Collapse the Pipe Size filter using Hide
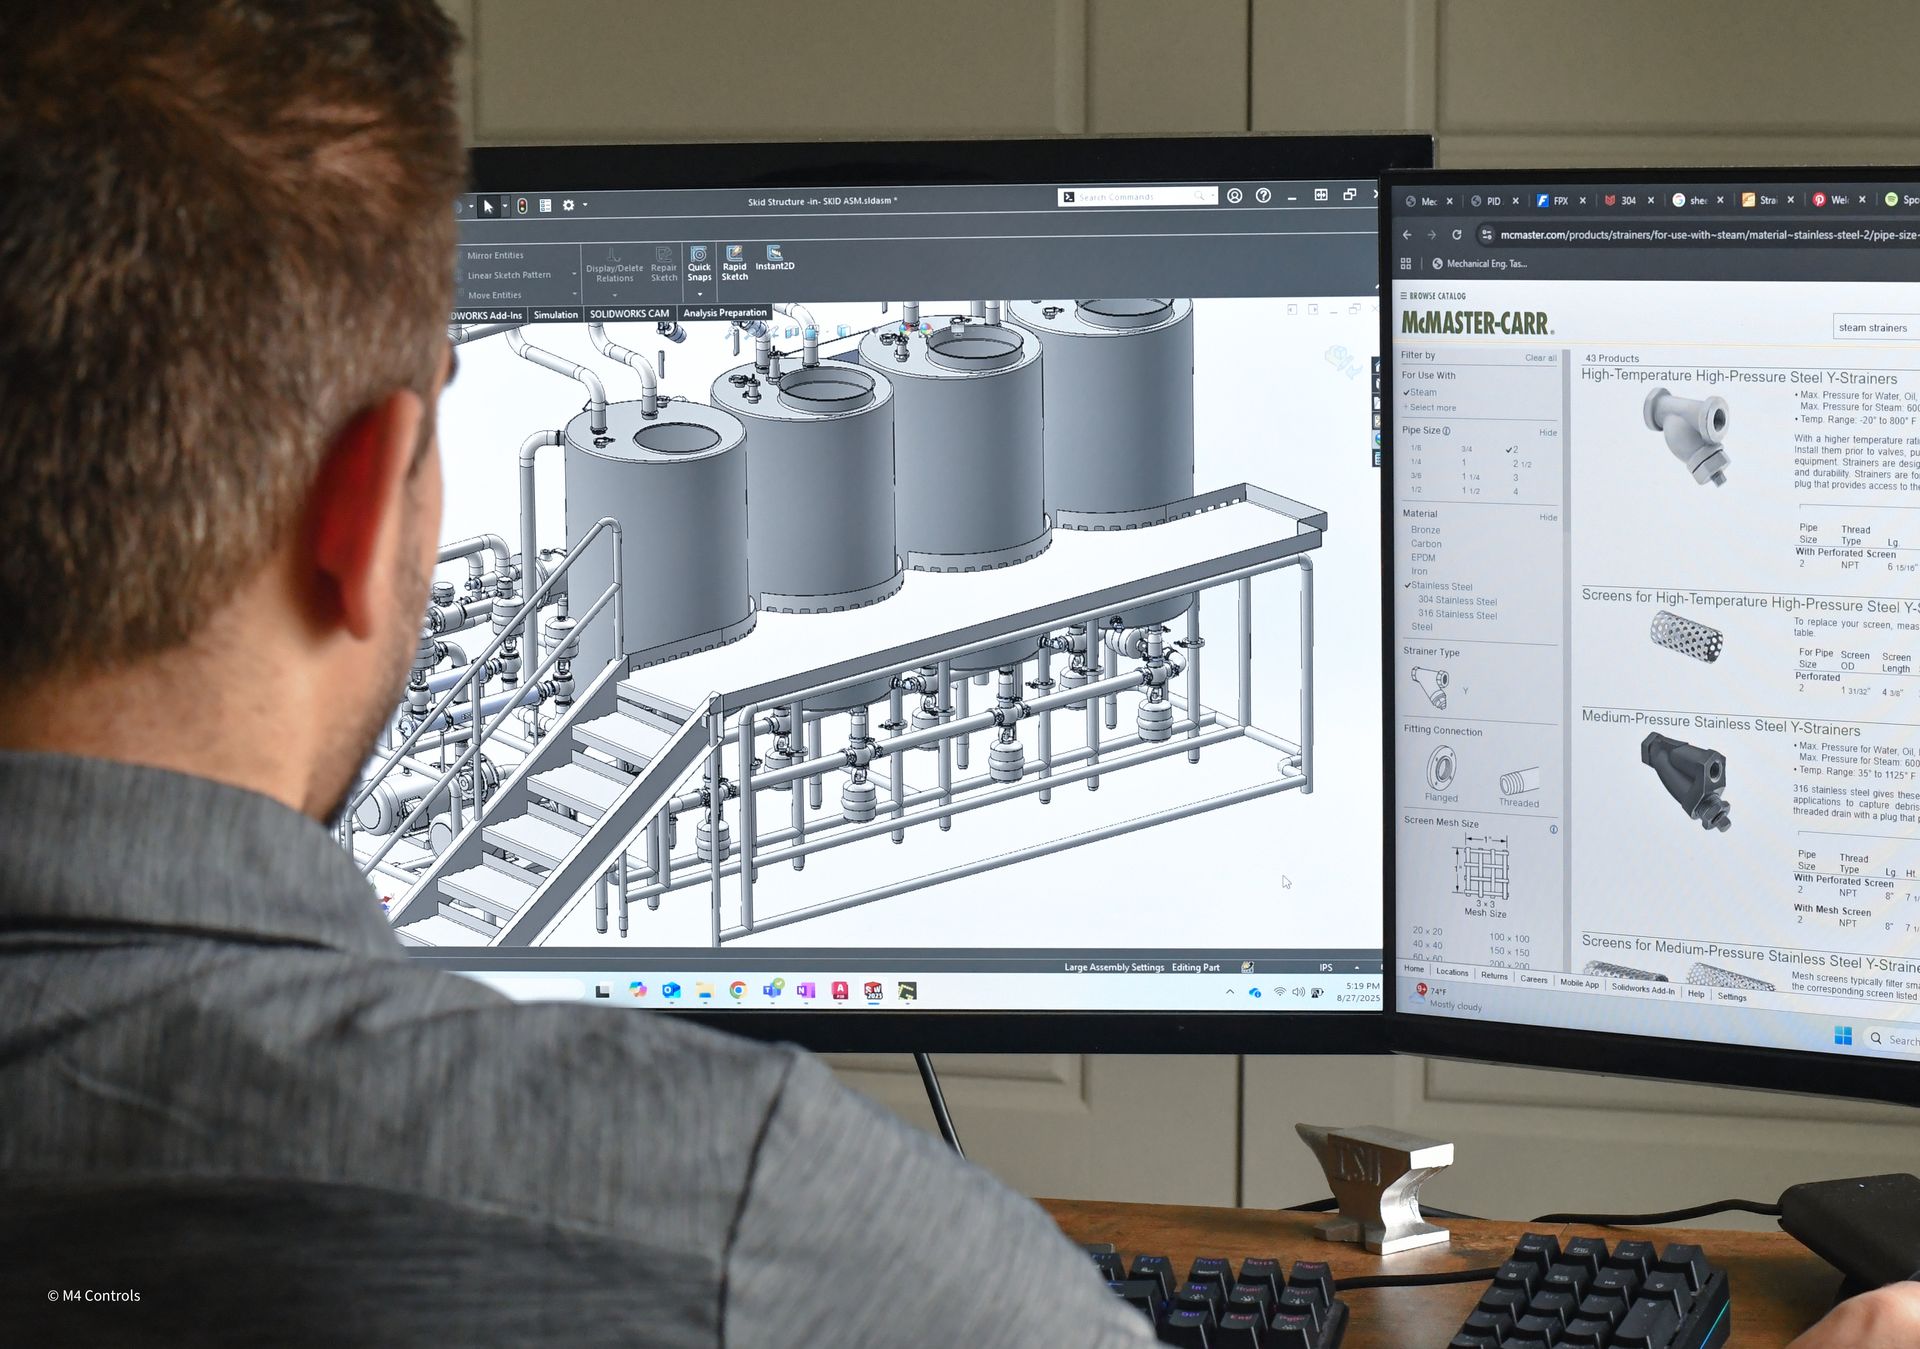 tap(1548, 432)
